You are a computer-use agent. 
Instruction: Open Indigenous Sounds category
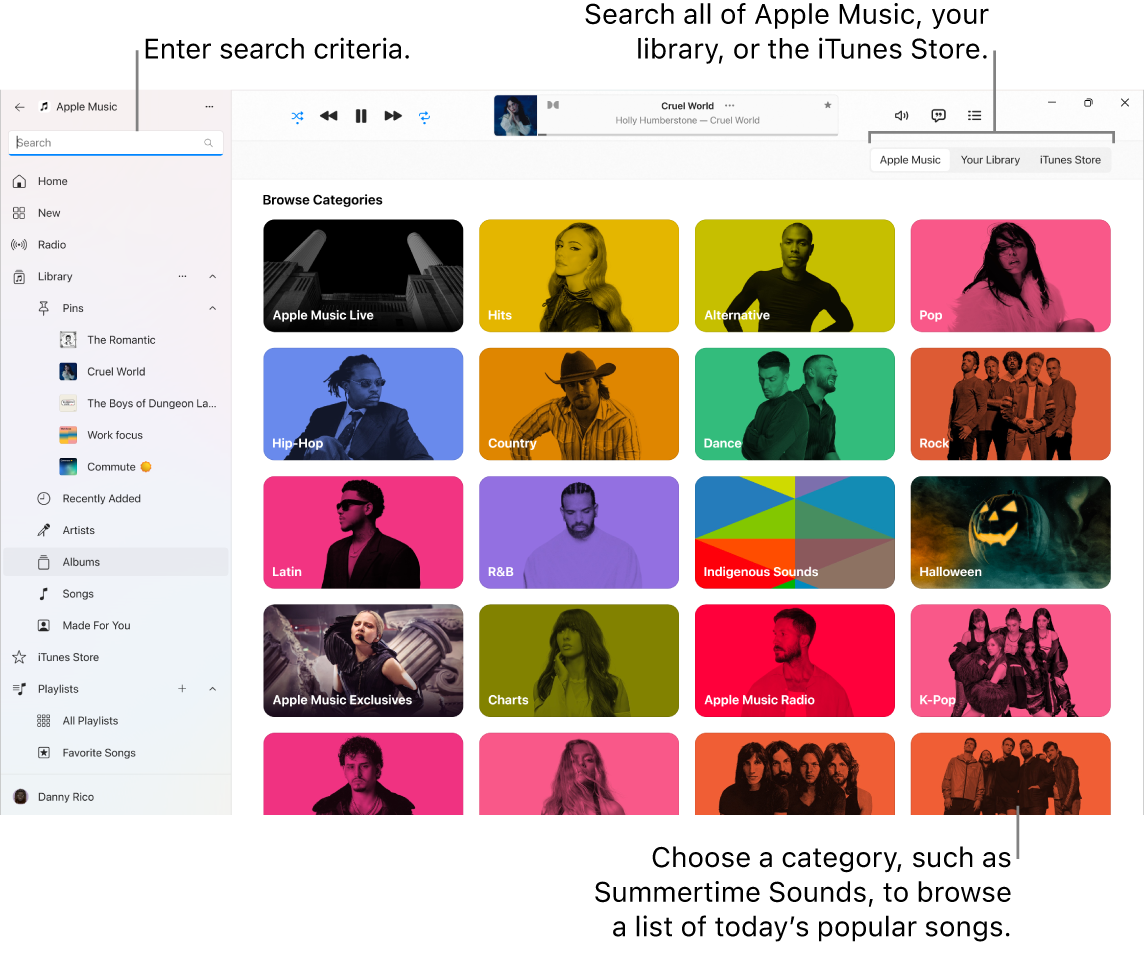coord(795,533)
